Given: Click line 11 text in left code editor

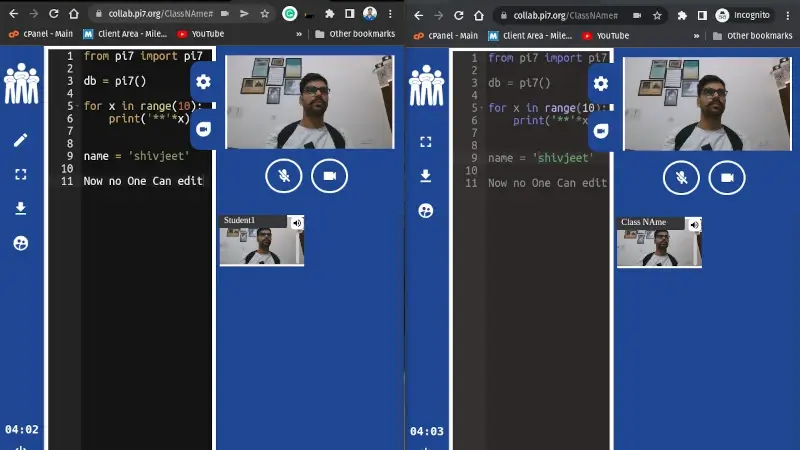Looking at the screenshot, I should point(143,181).
